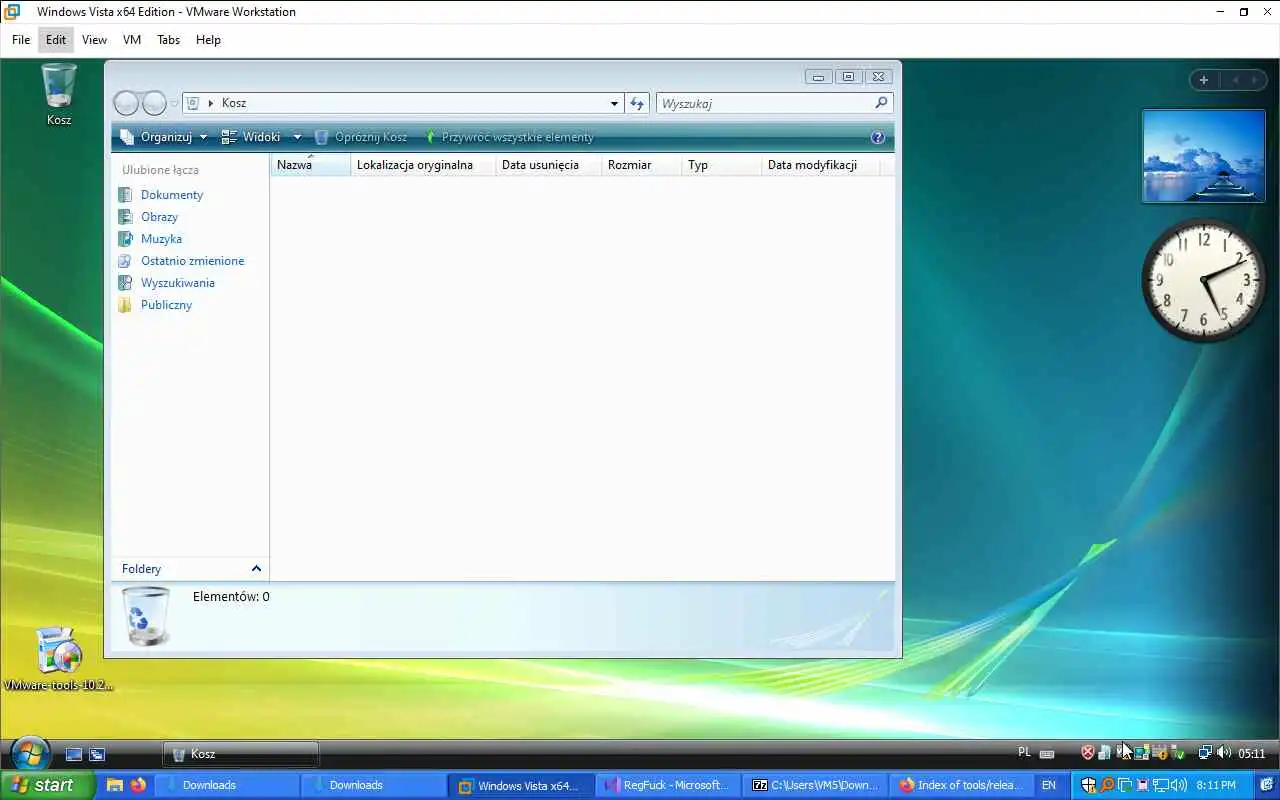
Task: Open the VMware Edit menu
Action: (x=56, y=40)
